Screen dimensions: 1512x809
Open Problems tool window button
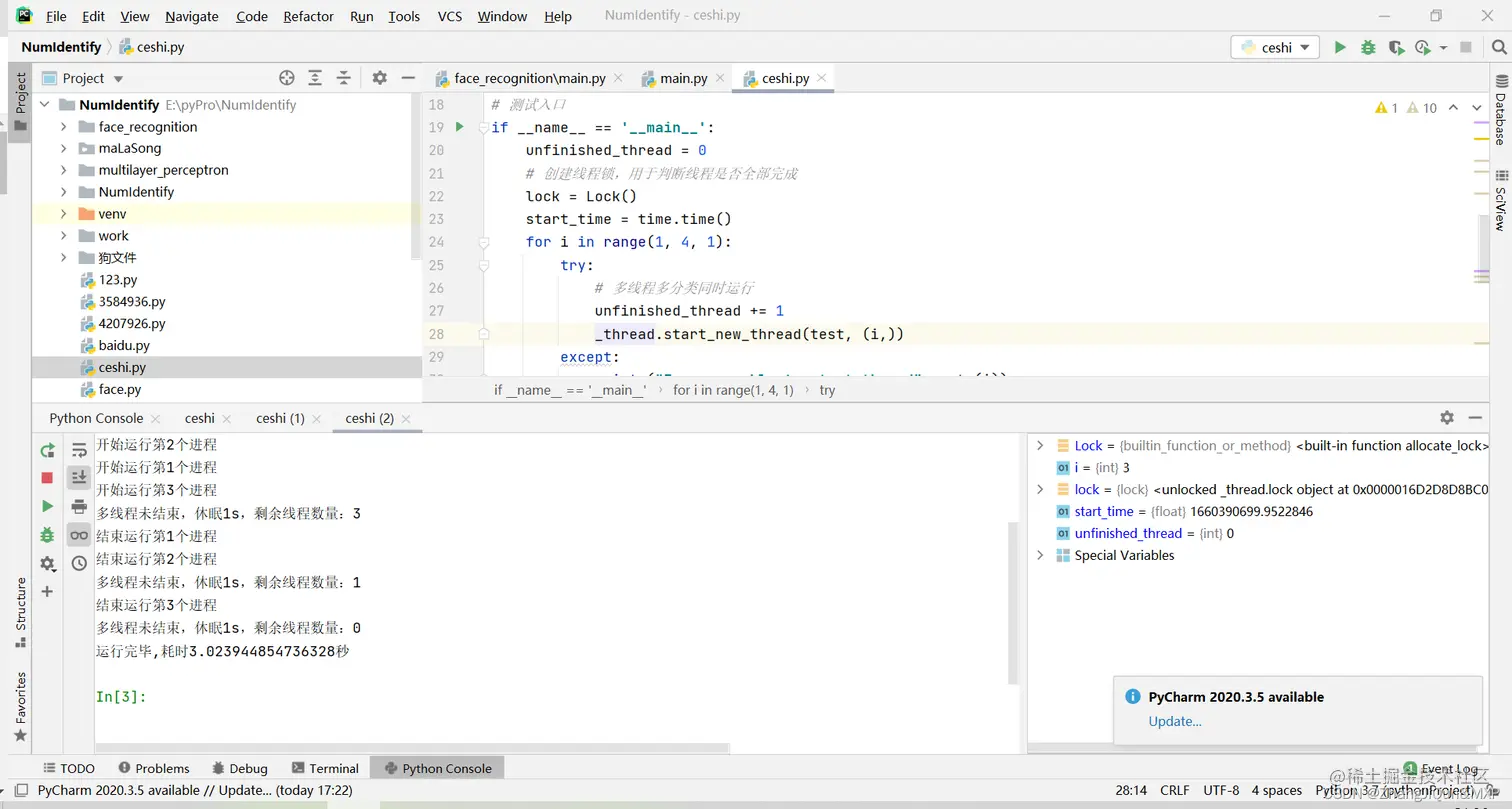[x=153, y=768]
